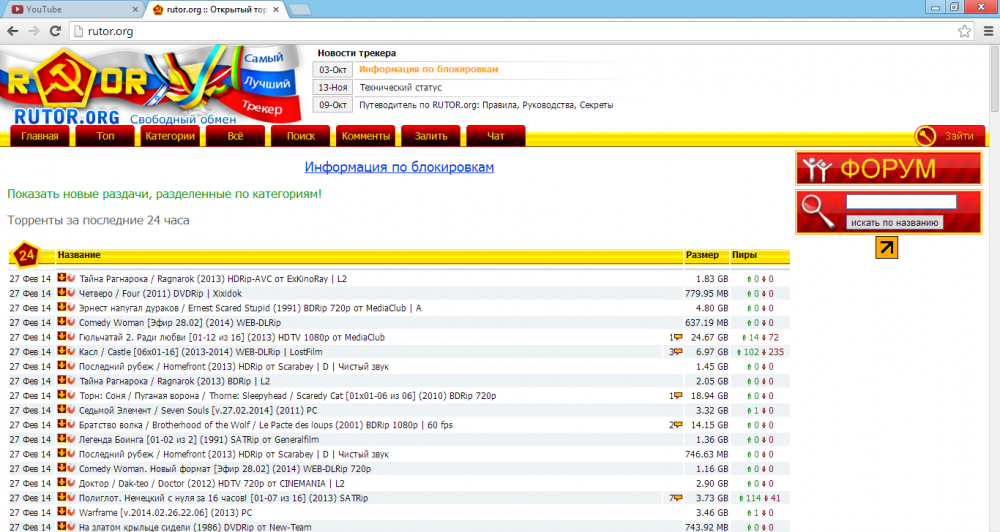This screenshot has width=1000, height=532.
Task: Click искать по названию button
Action: (895, 223)
